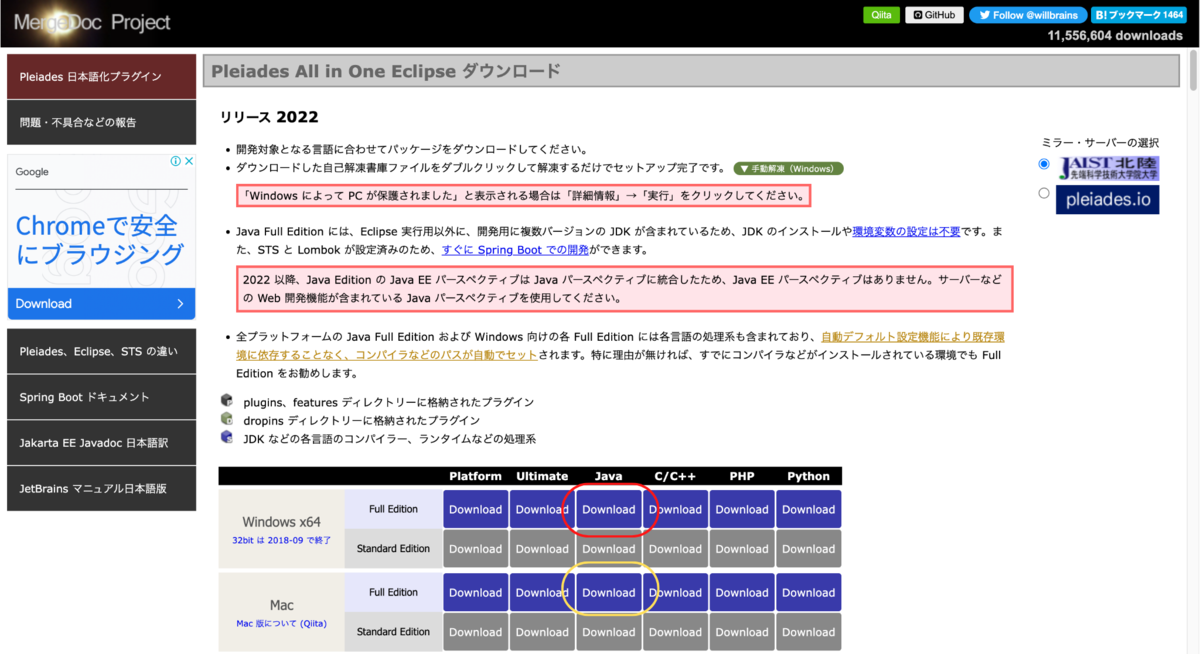Open 環境変数の設定は不要 link
Screen dimensions: 1200x654
(x=906, y=232)
